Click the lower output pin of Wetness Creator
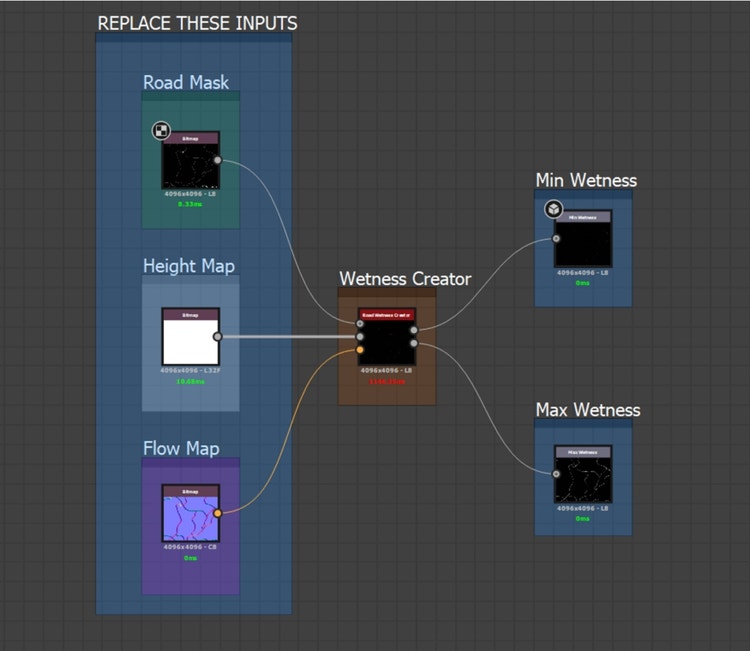The height and width of the screenshot is (651, 750). [x=414, y=343]
